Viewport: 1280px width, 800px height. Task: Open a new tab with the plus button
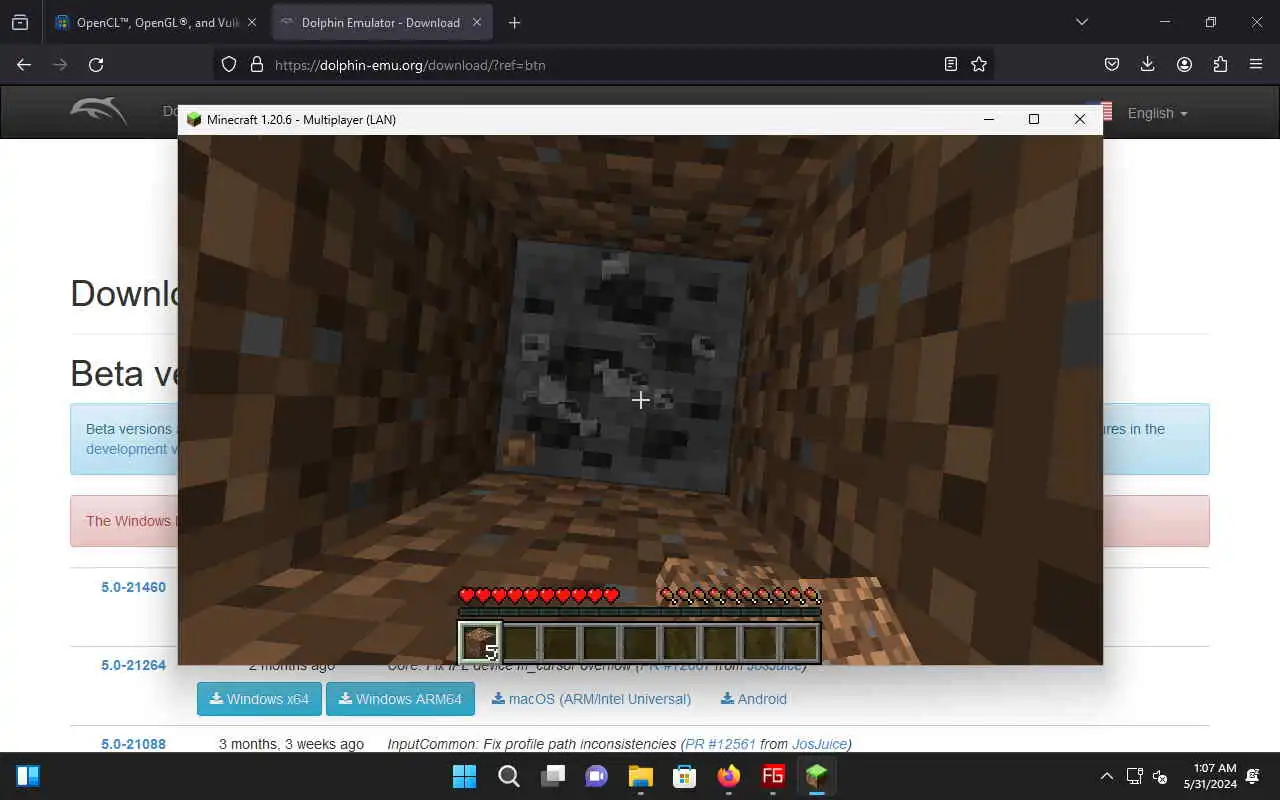(x=514, y=22)
